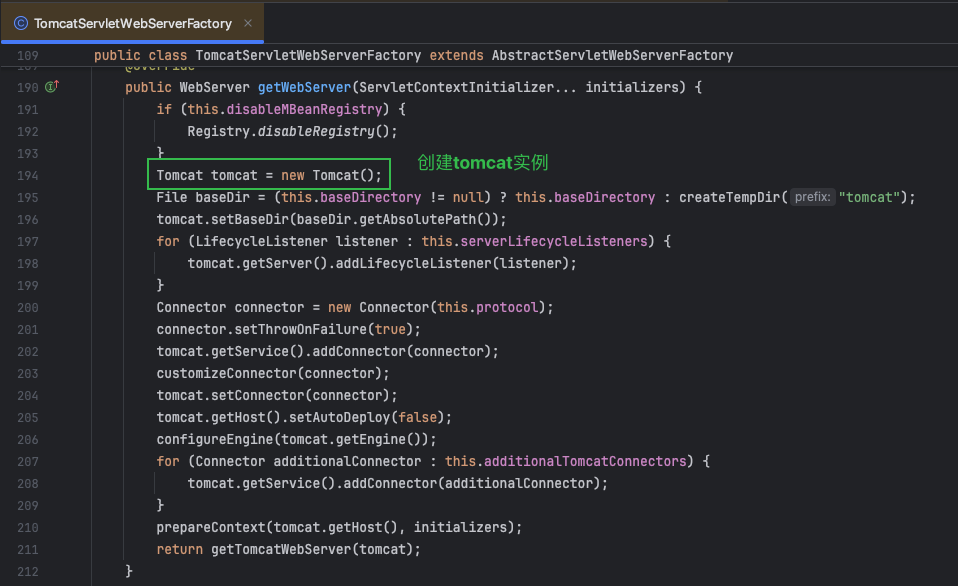This screenshot has height=586, width=958.
Task: Click customizeConnector call on line 203
Action: tap(227, 373)
